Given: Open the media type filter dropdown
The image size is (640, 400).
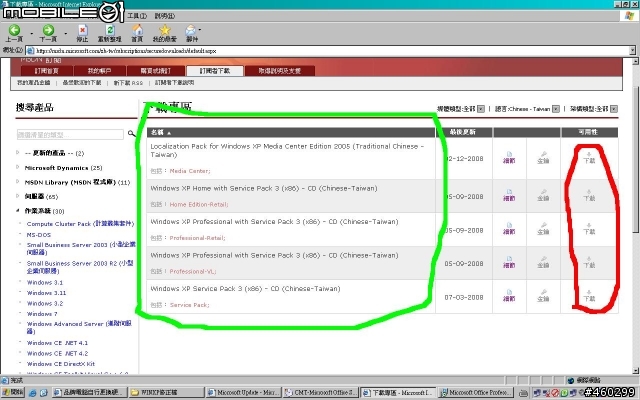Looking at the screenshot, I should pos(481,109).
